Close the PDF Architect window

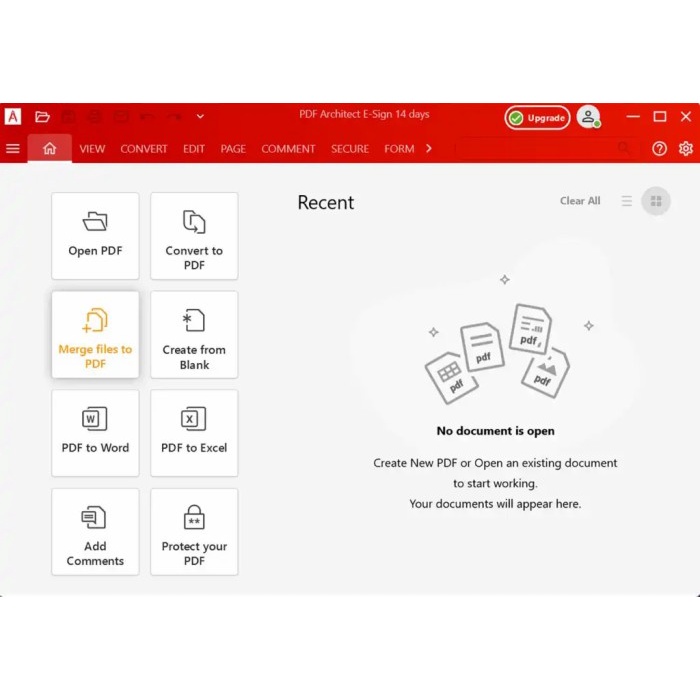click(686, 117)
